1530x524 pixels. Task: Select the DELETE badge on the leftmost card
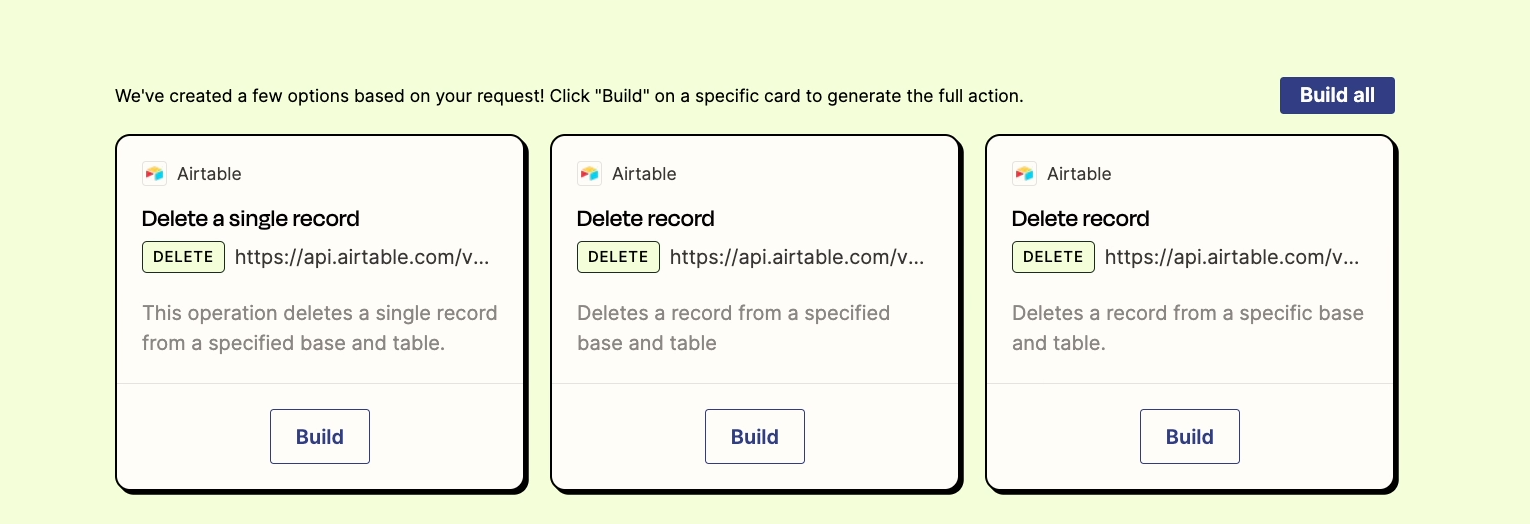click(183, 257)
